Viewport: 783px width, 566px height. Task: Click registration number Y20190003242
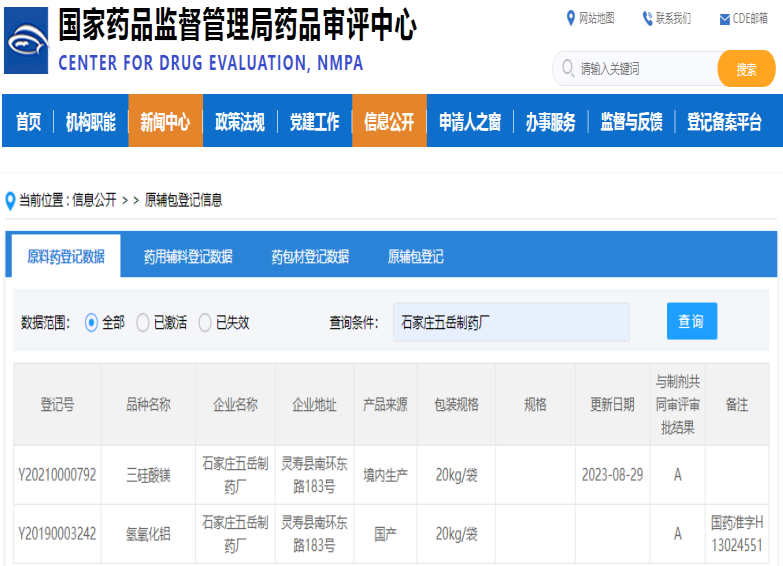tap(57, 534)
